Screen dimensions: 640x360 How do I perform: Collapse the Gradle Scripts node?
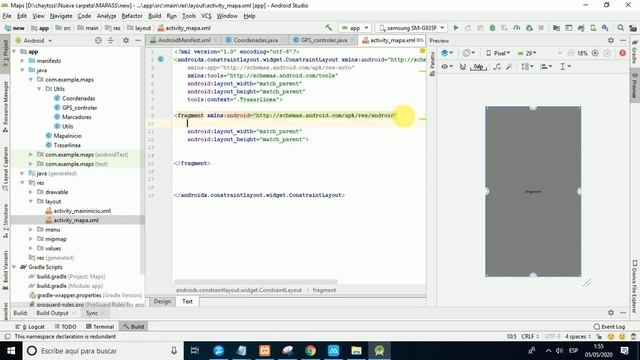tap(14, 267)
